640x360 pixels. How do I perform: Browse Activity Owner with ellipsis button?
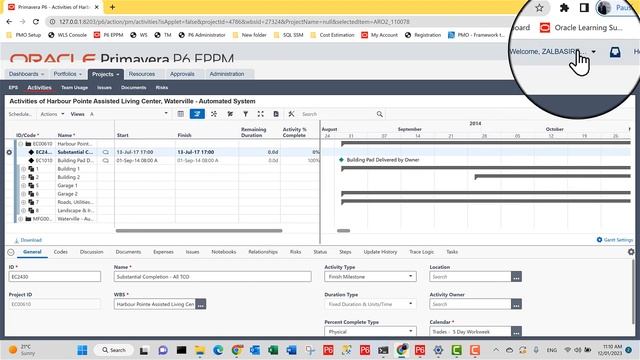click(x=516, y=304)
